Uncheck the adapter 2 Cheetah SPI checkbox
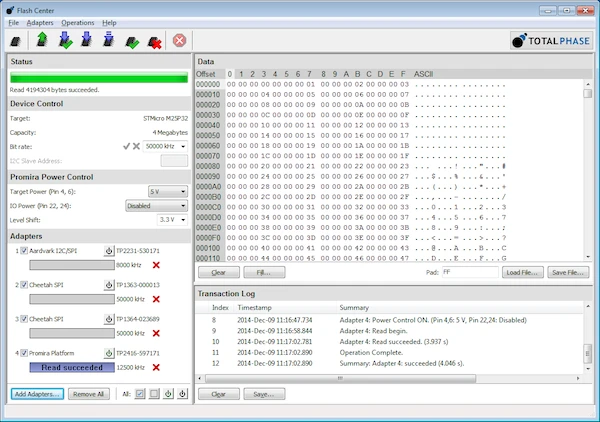The width and height of the screenshot is (600, 422). click(24, 285)
